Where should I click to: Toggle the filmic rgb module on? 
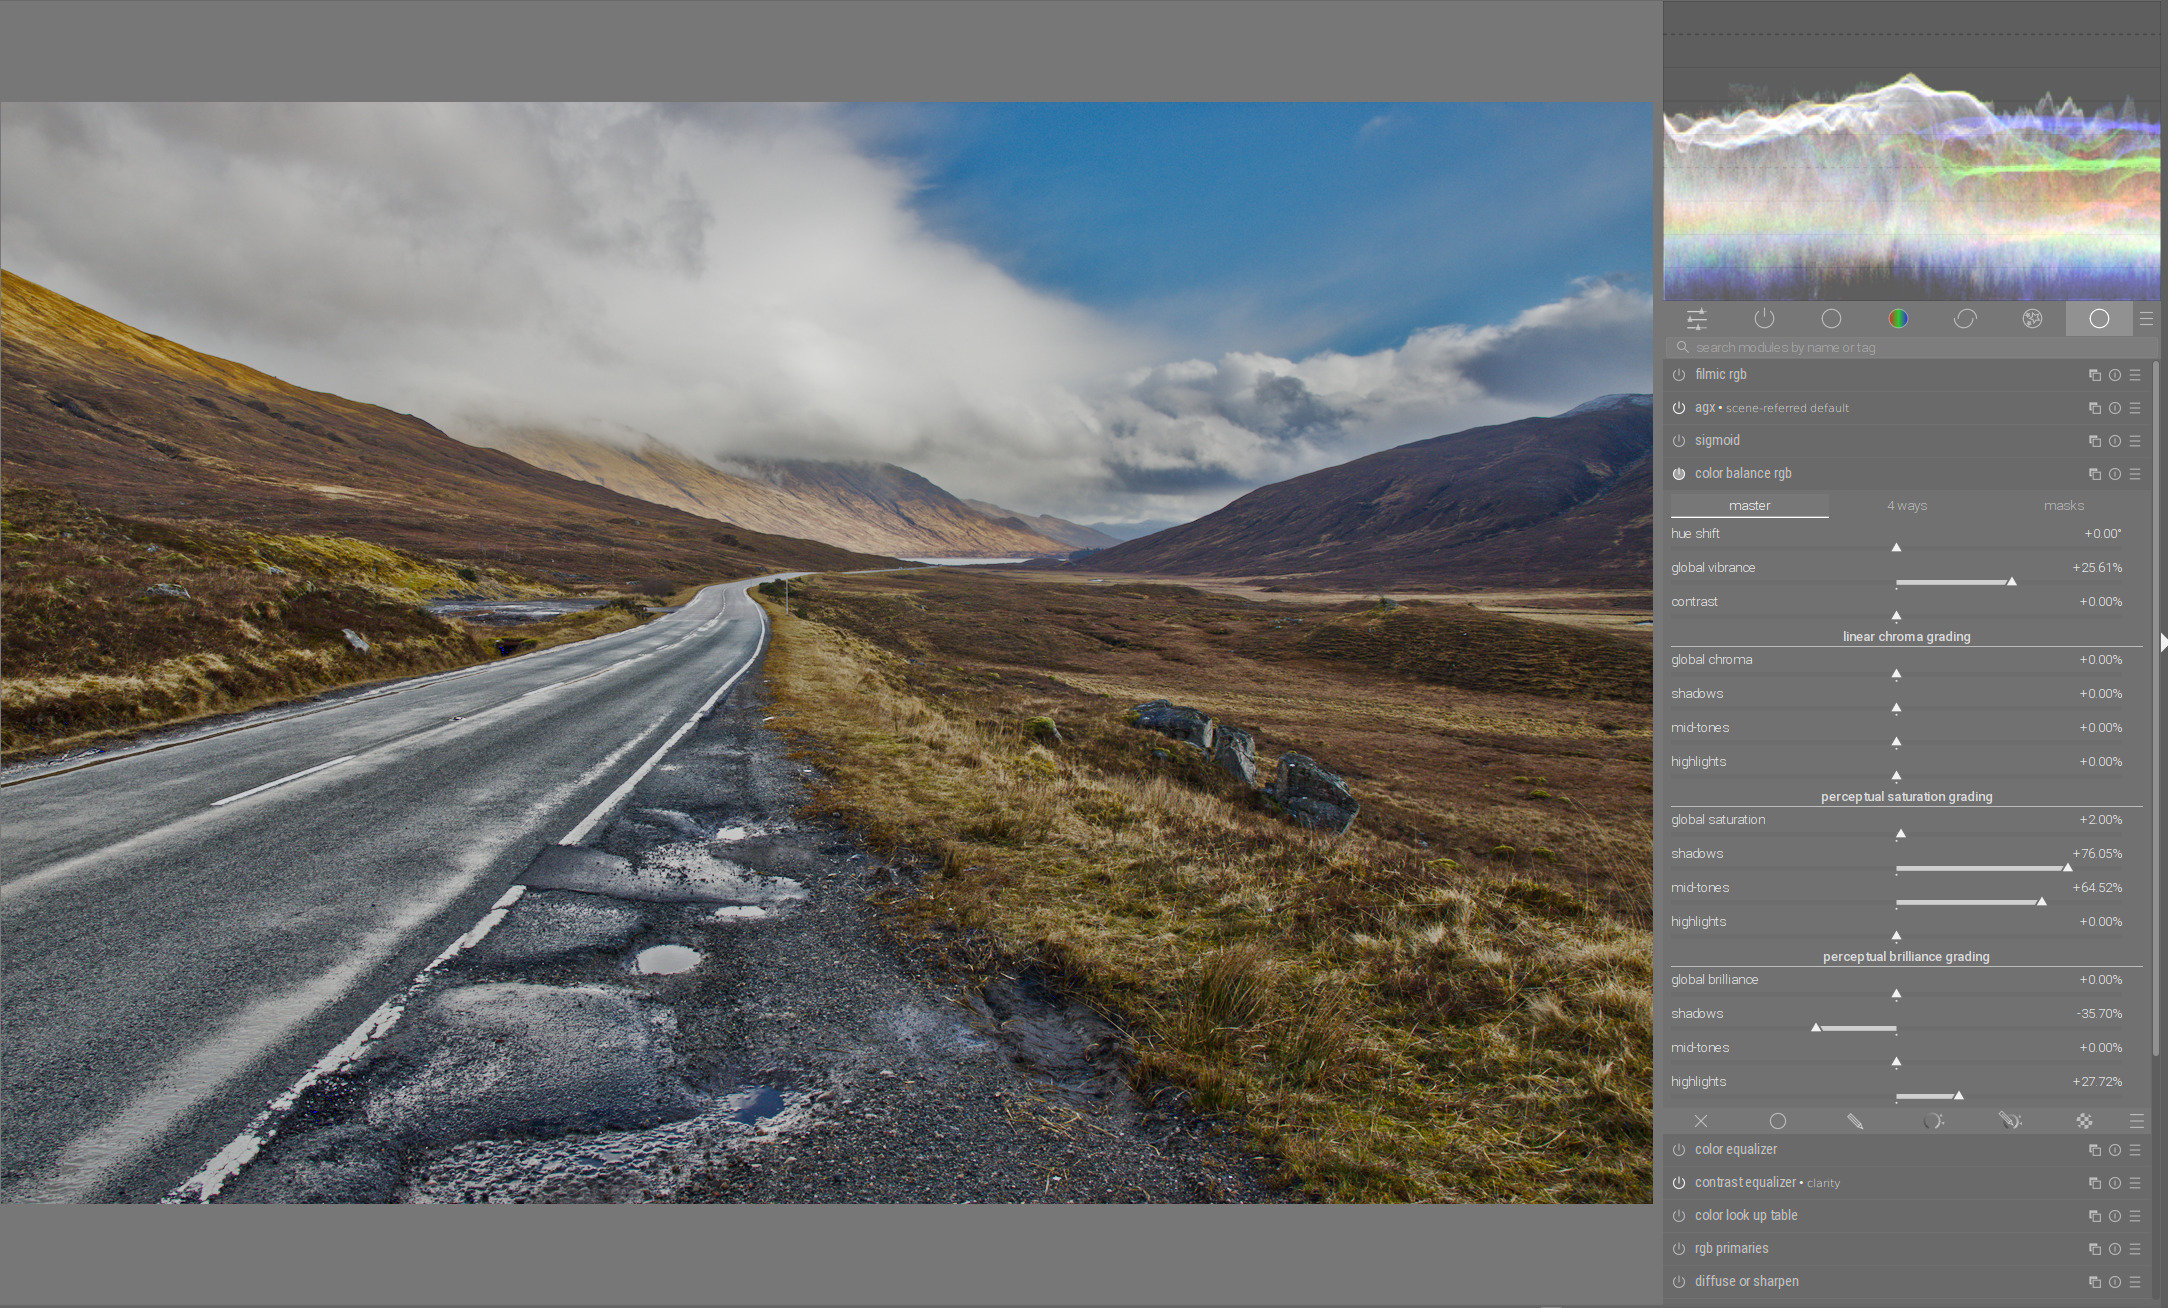[1679, 375]
